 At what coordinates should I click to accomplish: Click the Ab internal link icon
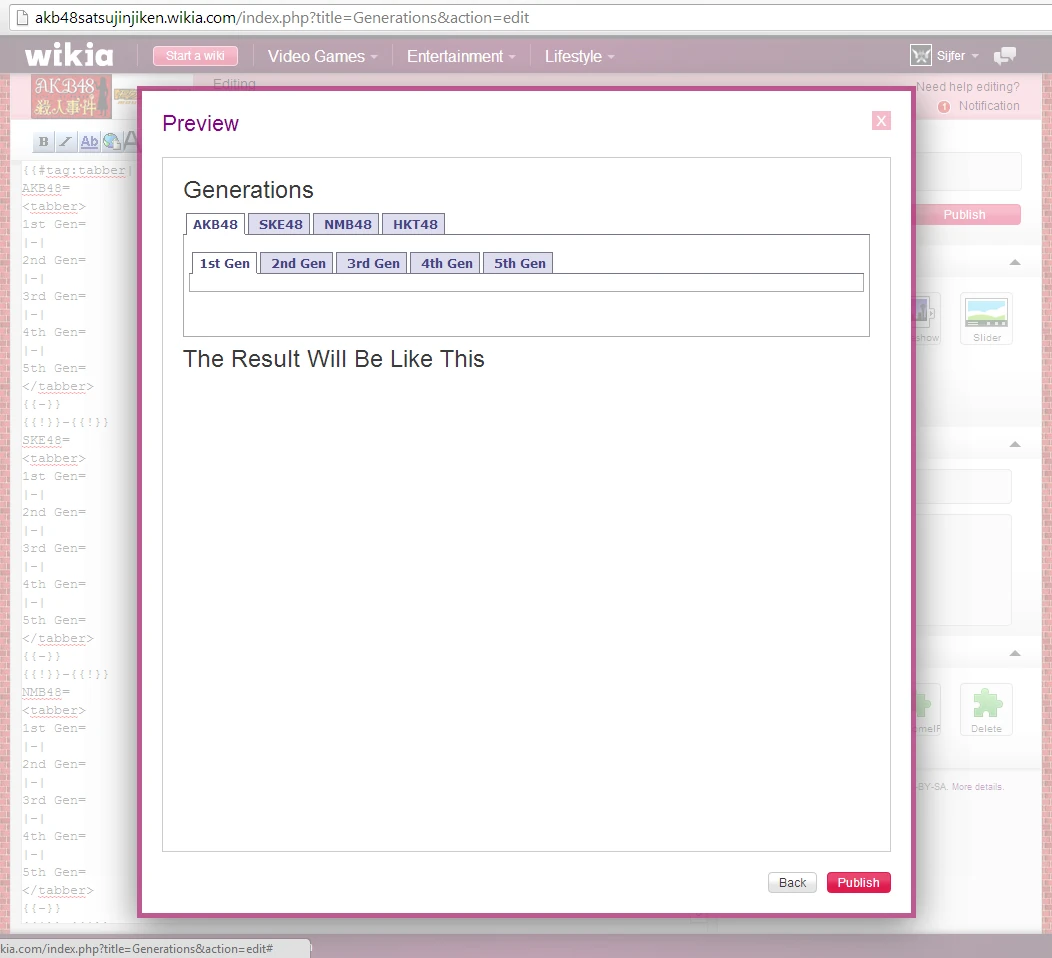tap(89, 142)
